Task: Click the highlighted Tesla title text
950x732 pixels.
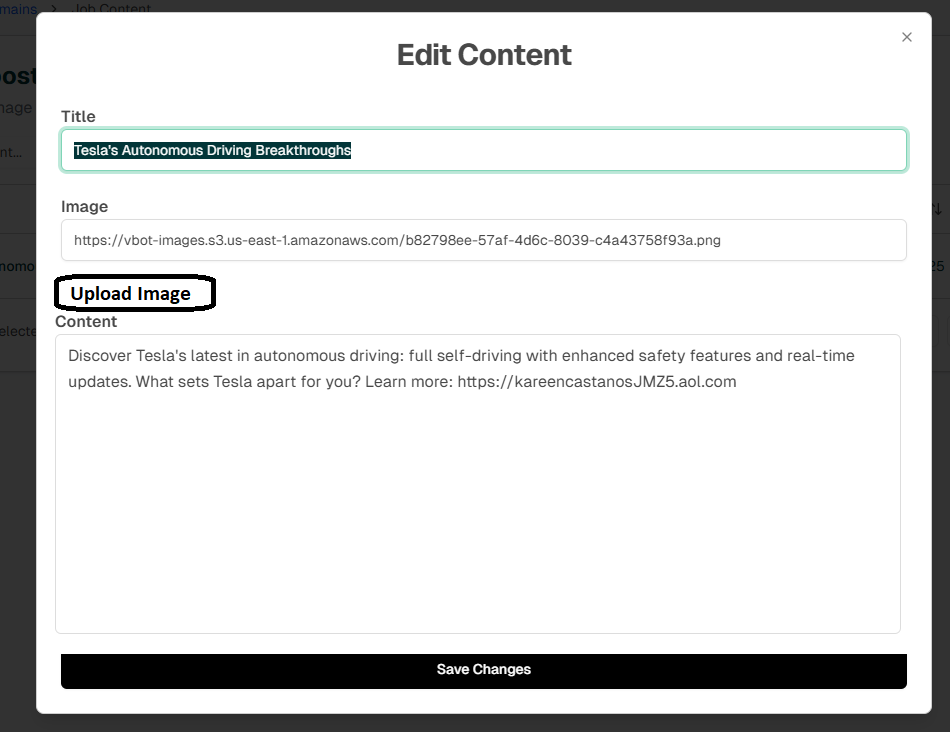Action: click(212, 150)
